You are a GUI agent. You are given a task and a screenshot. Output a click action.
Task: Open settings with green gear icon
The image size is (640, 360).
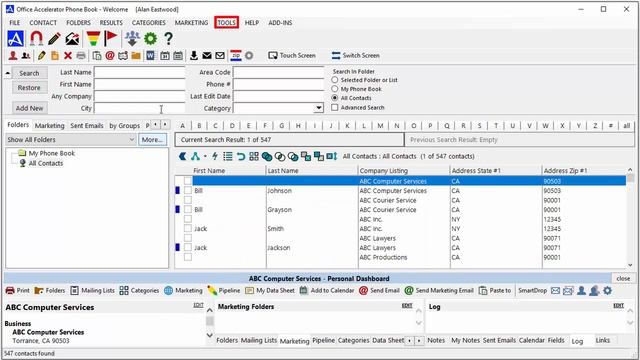[150, 39]
